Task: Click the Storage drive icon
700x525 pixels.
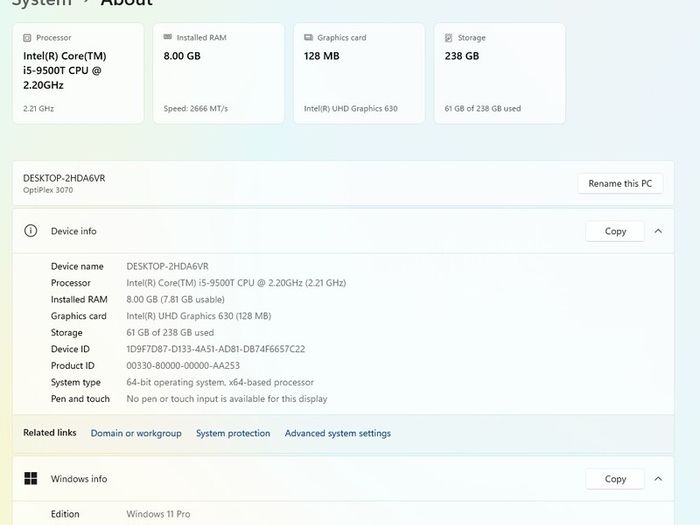Action: [449, 38]
